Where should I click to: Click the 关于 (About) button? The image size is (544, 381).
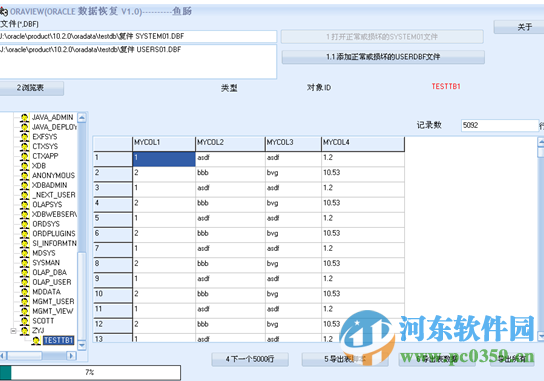pyautogui.click(x=519, y=27)
